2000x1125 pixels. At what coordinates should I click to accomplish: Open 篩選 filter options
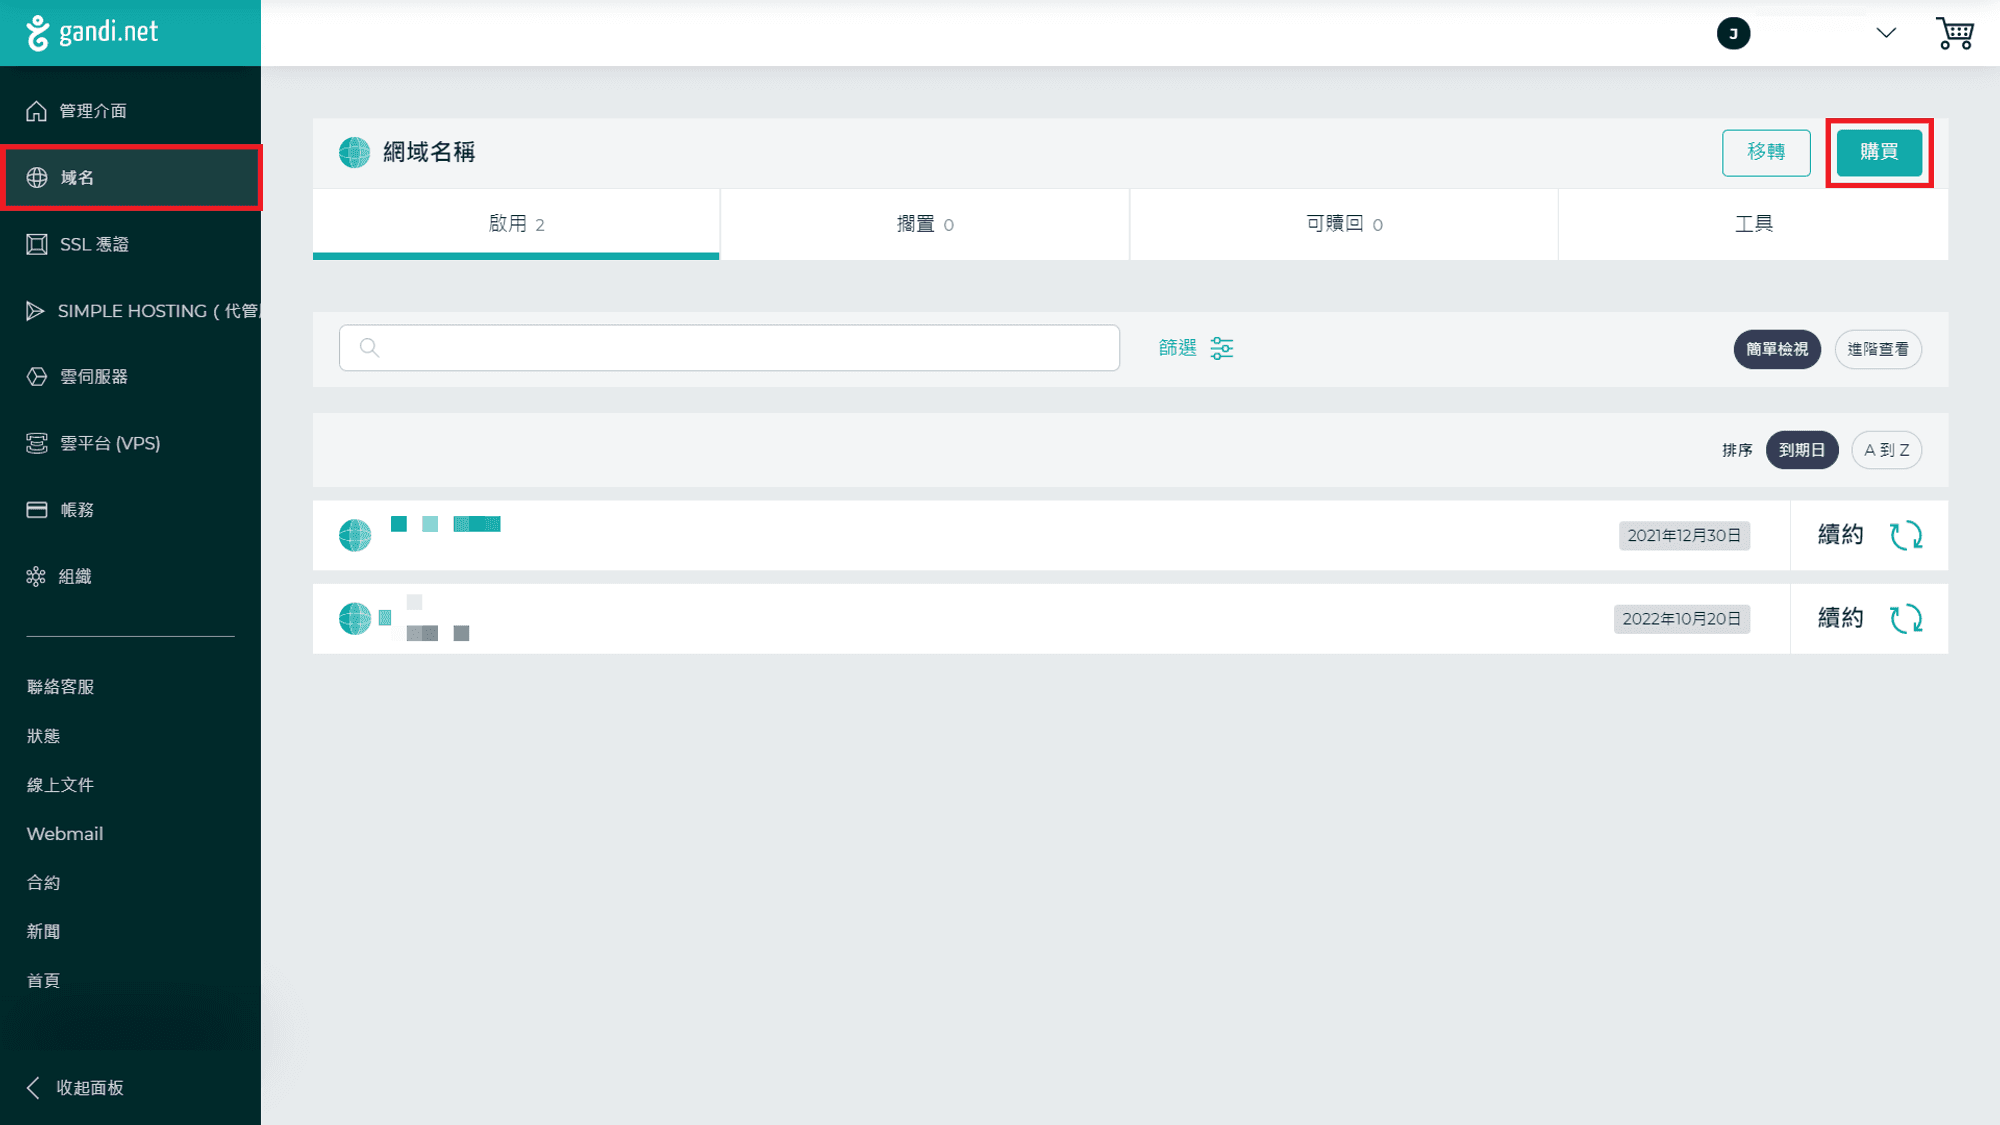[1196, 348]
